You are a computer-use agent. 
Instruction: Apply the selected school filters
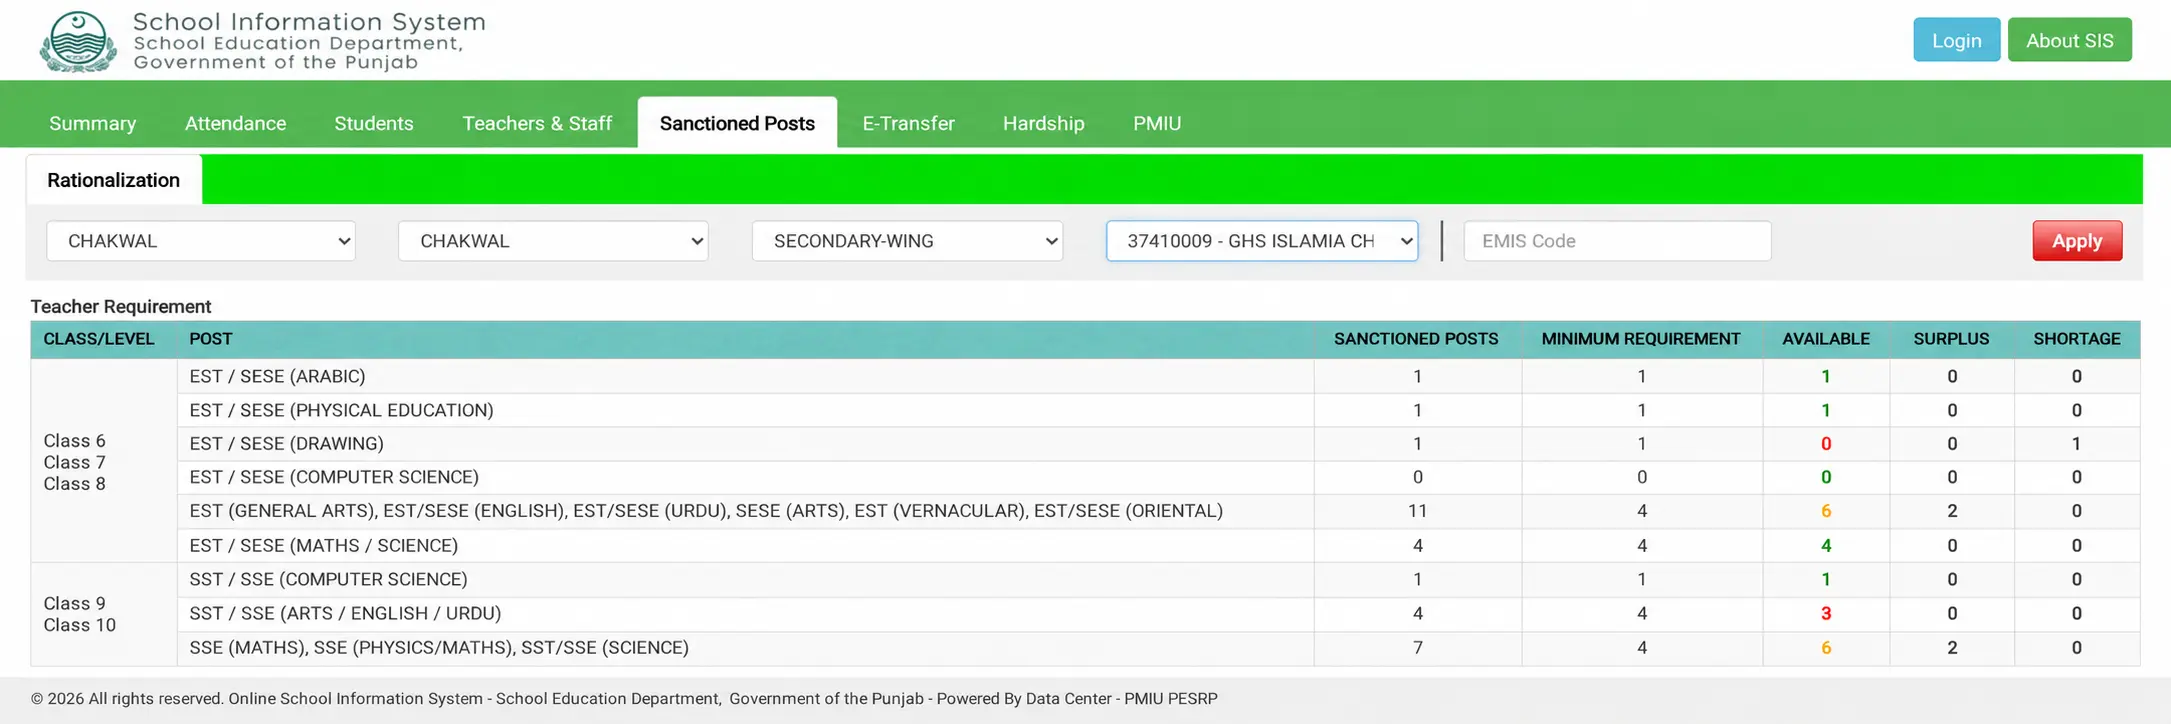[2077, 241]
